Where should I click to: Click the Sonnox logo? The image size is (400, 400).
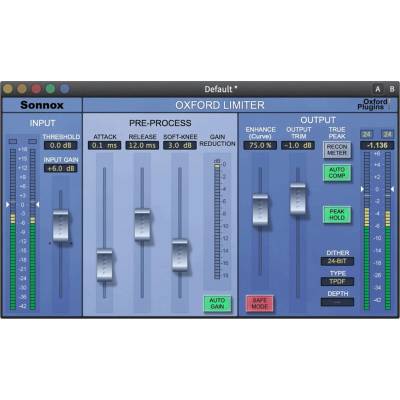click(x=42, y=105)
